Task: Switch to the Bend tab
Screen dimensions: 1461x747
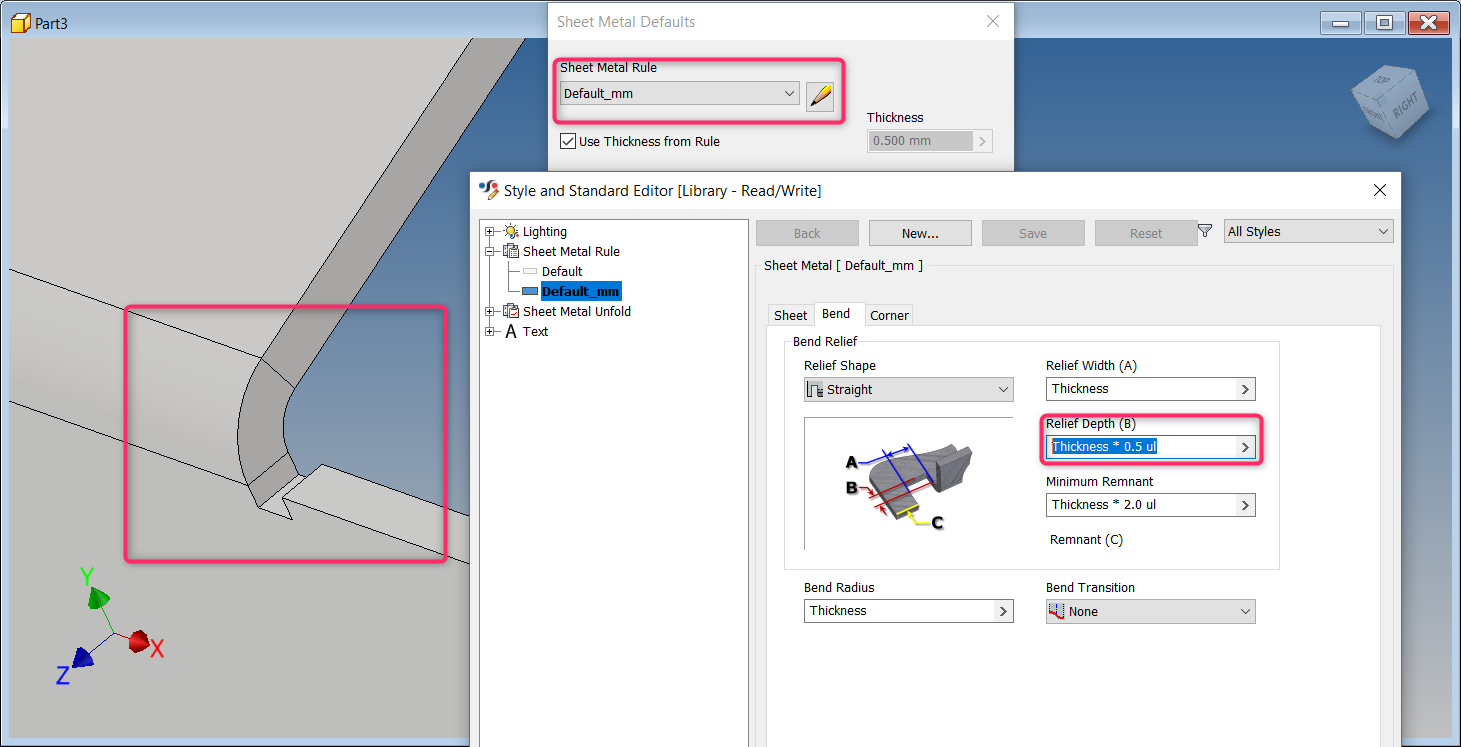Action: coord(836,314)
